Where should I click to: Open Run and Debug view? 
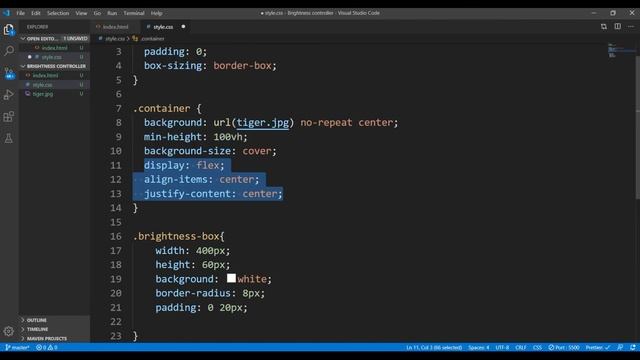point(9,95)
